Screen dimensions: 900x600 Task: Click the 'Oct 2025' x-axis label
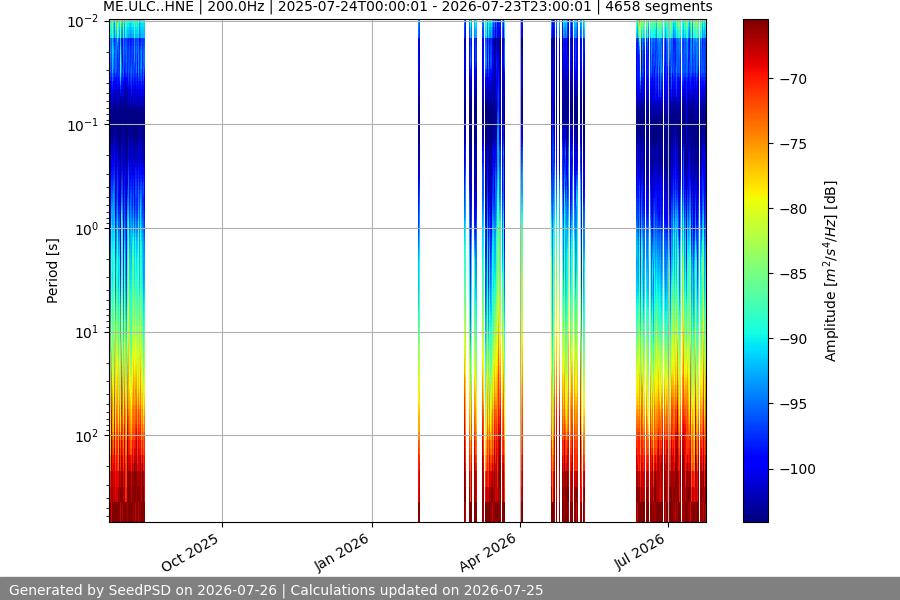(x=190, y=552)
